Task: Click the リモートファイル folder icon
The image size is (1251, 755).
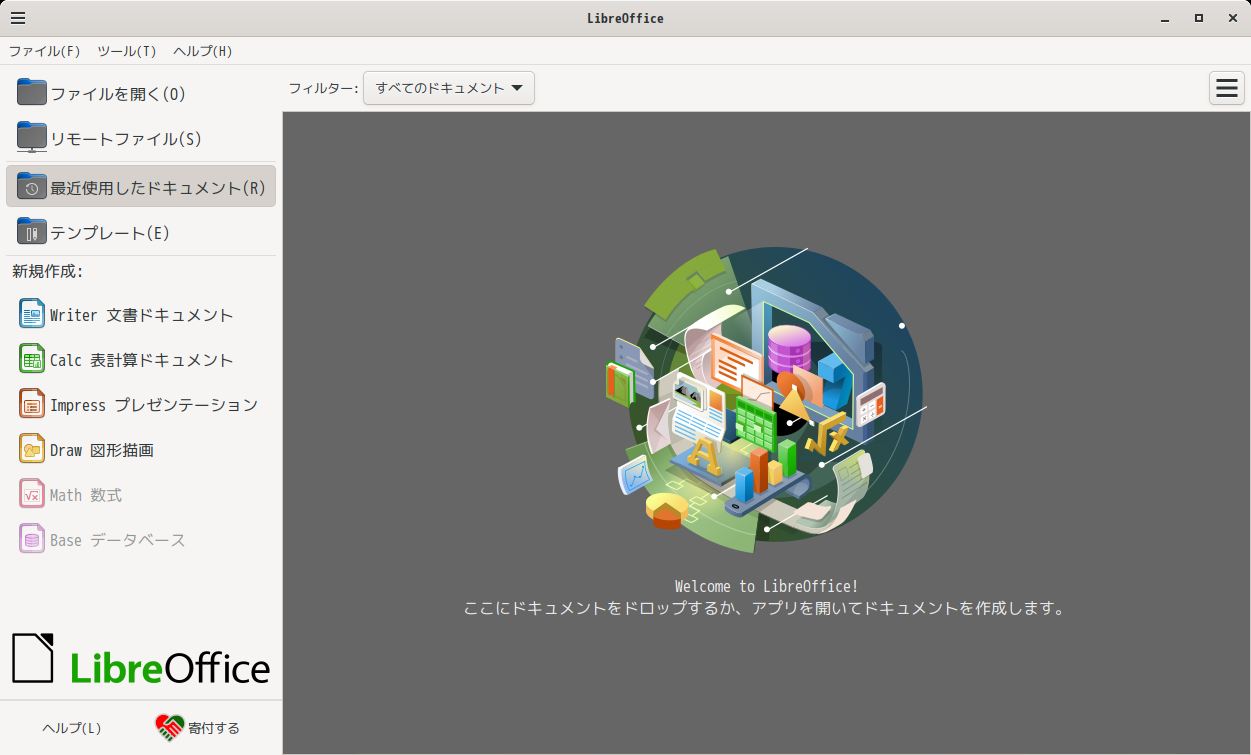Action: point(32,138)
